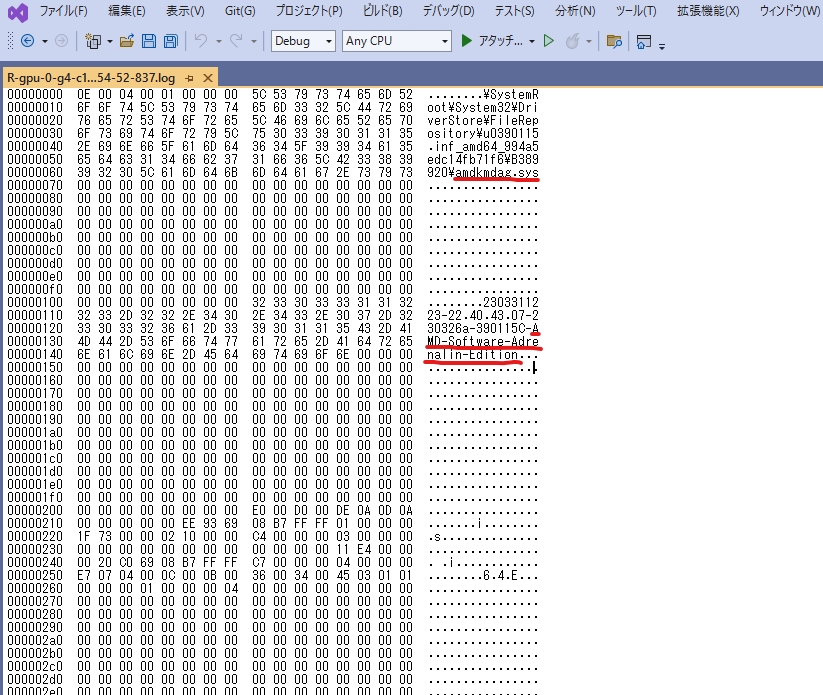Open the 分析(N) menu
The image size is (823, 695).
575,11
